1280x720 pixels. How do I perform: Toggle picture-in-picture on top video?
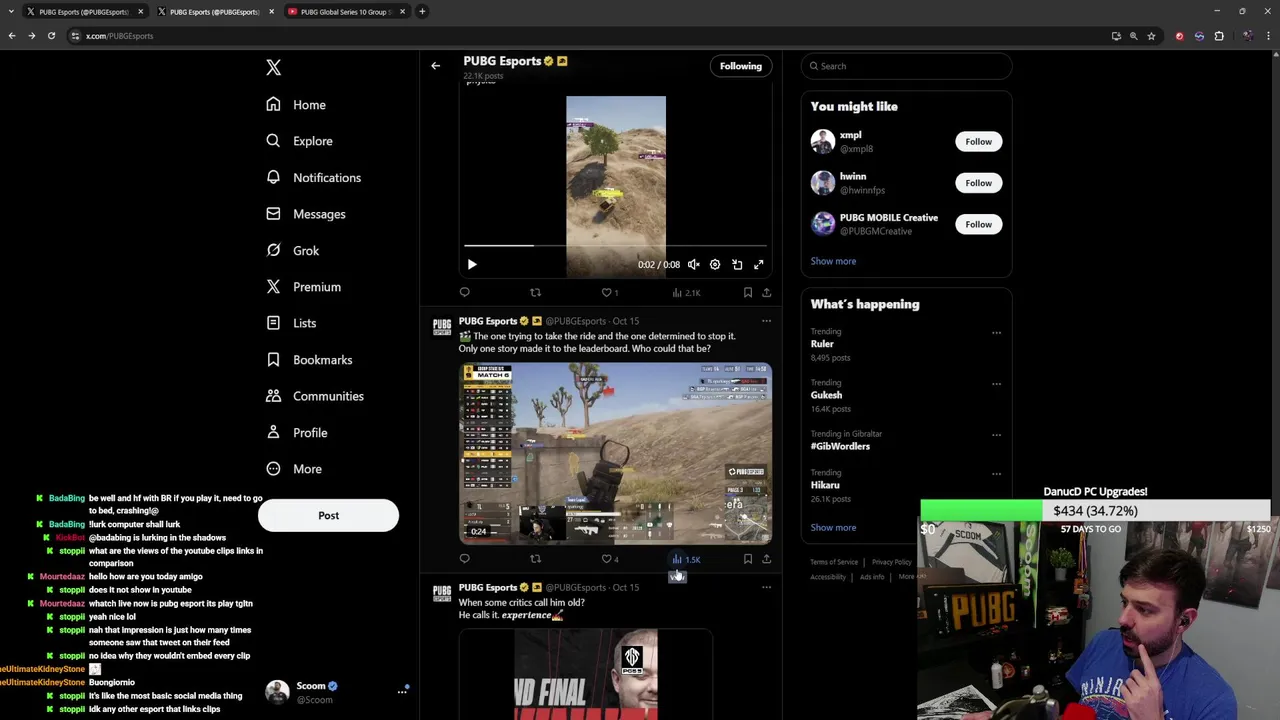point(737,265)
